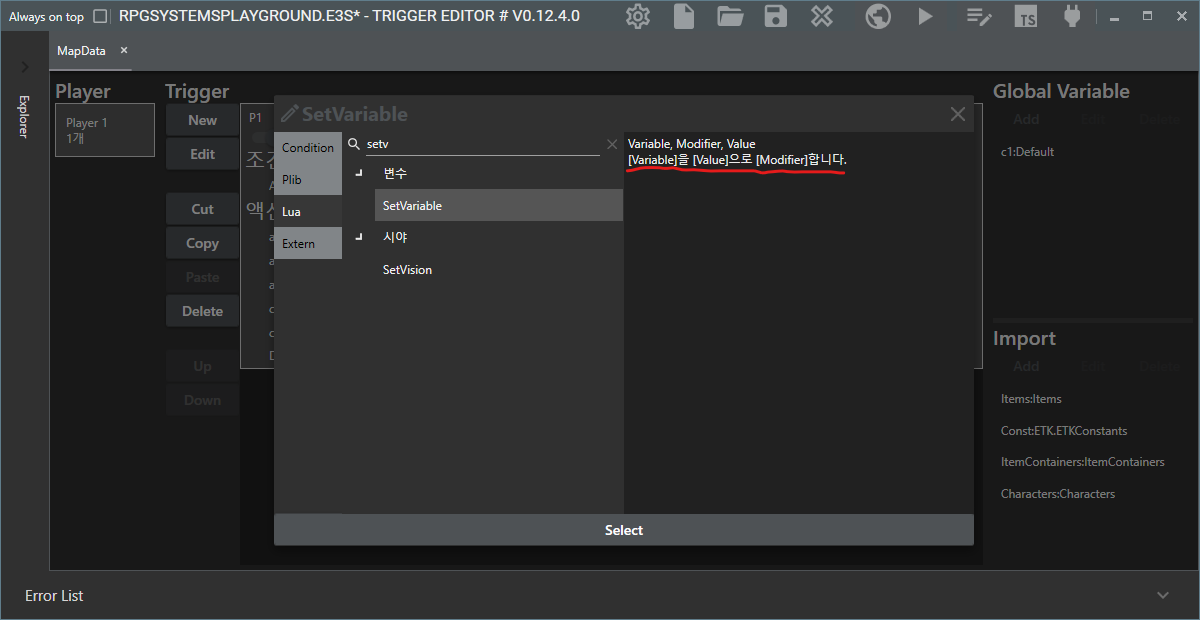Click the Add button under Import
This screenshot has width=1200, height=620.
pyautogui.click(x=1026, y=366)
